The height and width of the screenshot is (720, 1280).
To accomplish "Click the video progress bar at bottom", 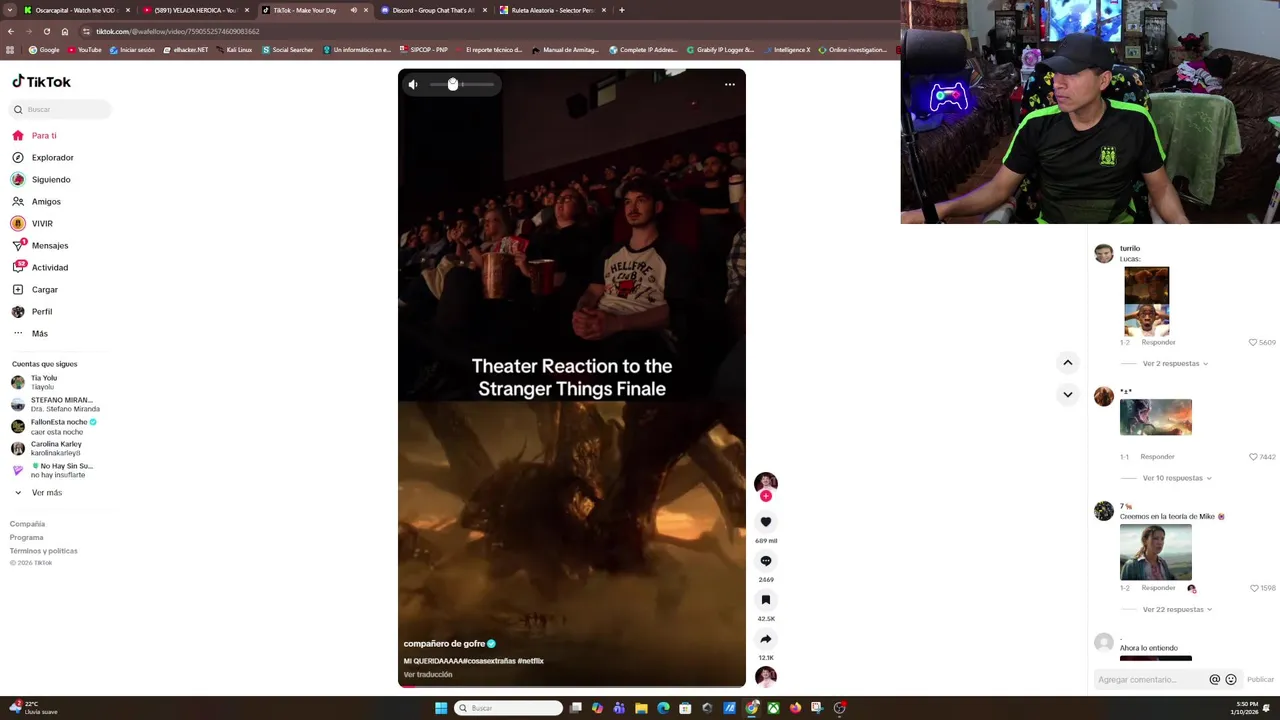I will (572, 686).
